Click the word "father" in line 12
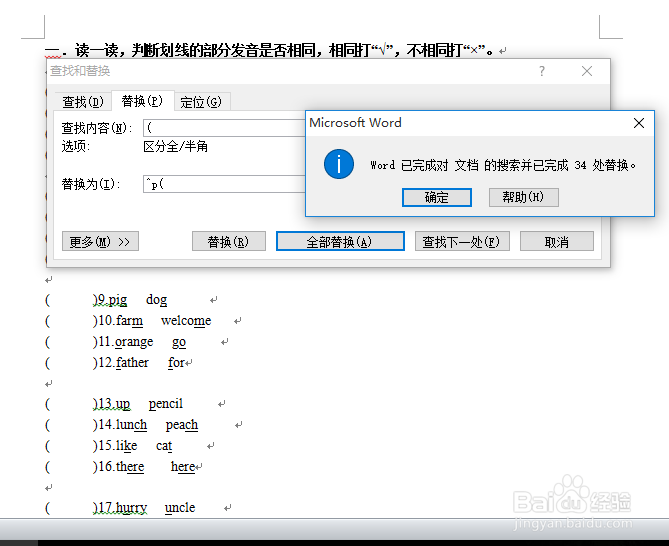The height and width of the screenshot is (546, 669). pyautogui.click(x=132, y=363)
